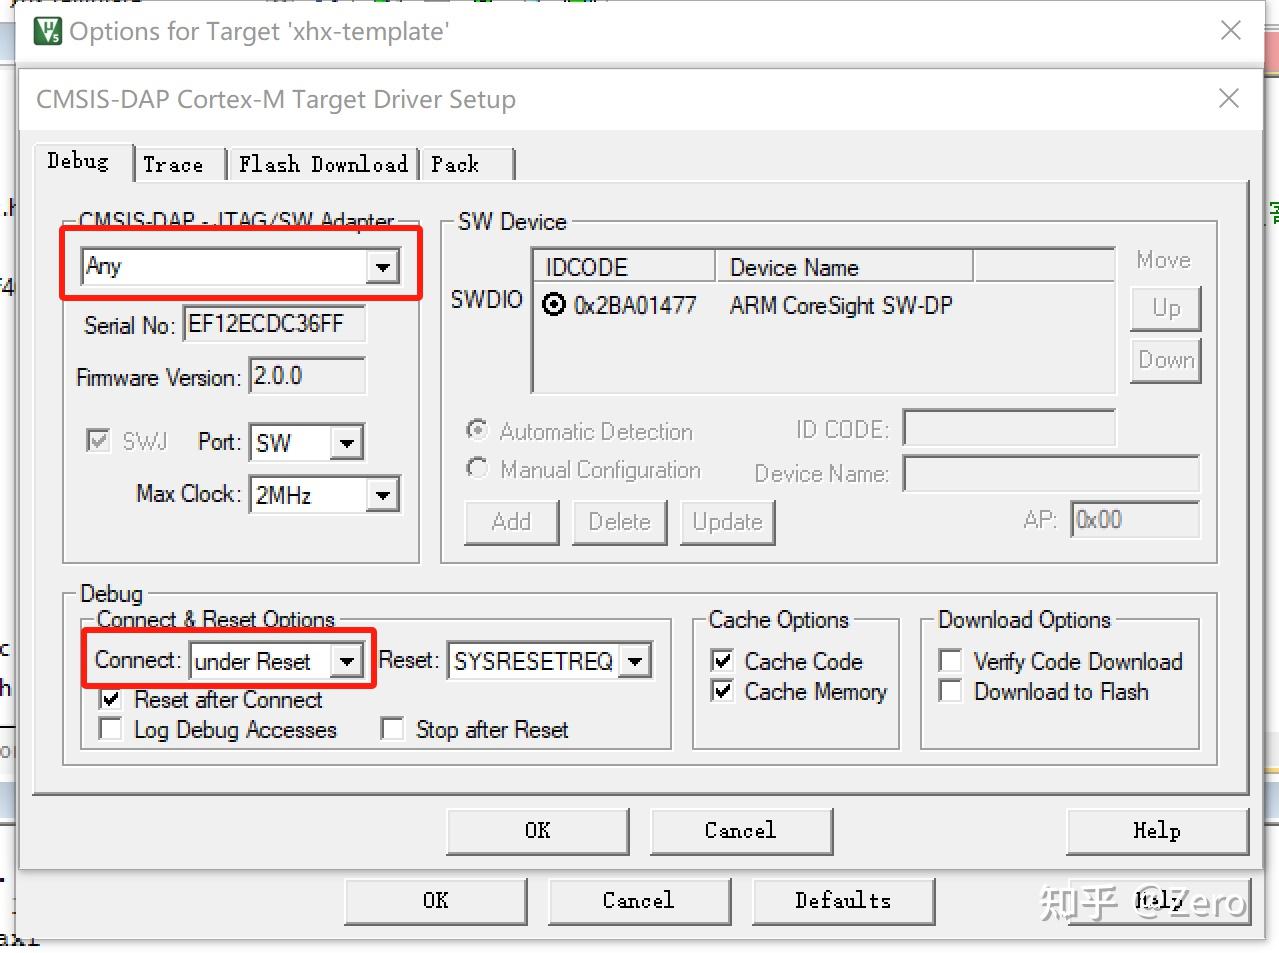Enable Log Debug Accesses

coord(111,729)
